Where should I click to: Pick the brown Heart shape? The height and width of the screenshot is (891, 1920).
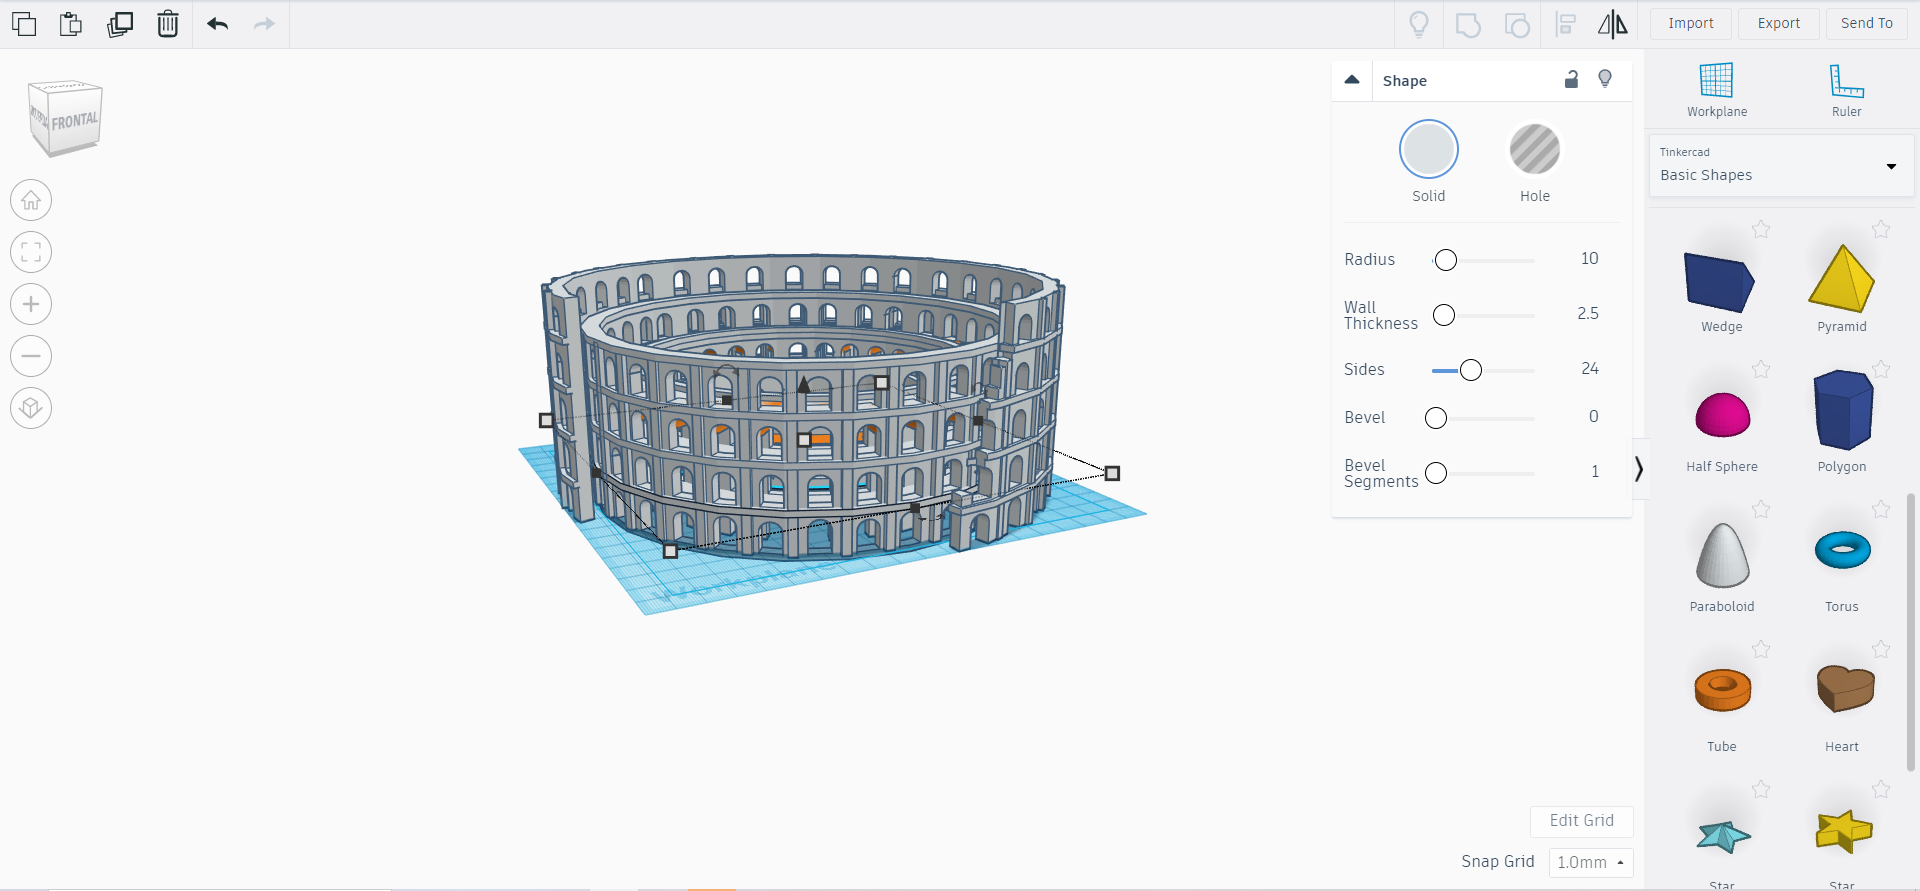[1845, 689]
